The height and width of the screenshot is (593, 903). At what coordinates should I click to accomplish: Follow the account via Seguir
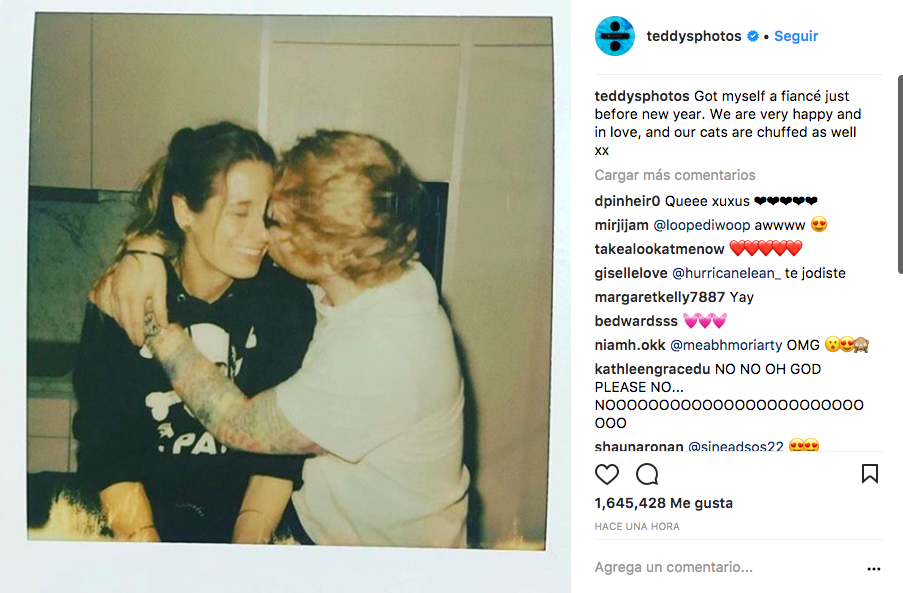coord(796,36)
